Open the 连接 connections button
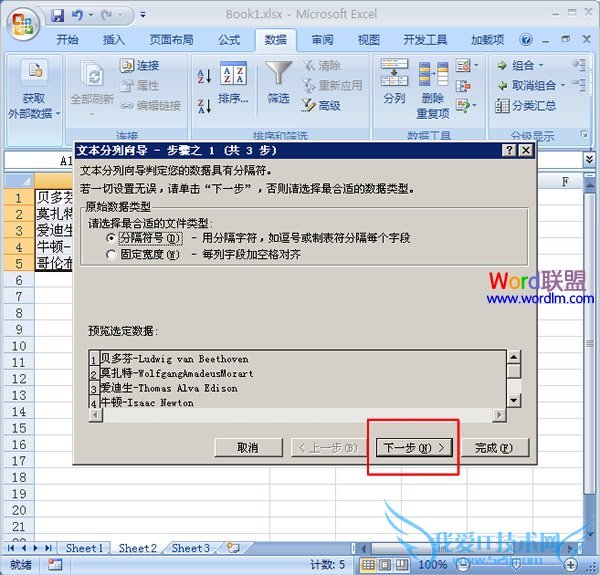 point(140,66)
